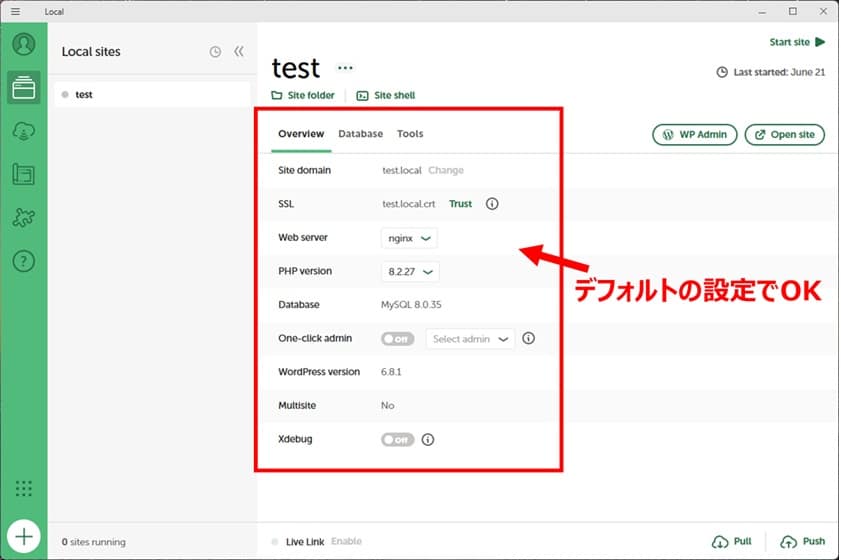Click the test.local domain text

(x=402, y=170)
